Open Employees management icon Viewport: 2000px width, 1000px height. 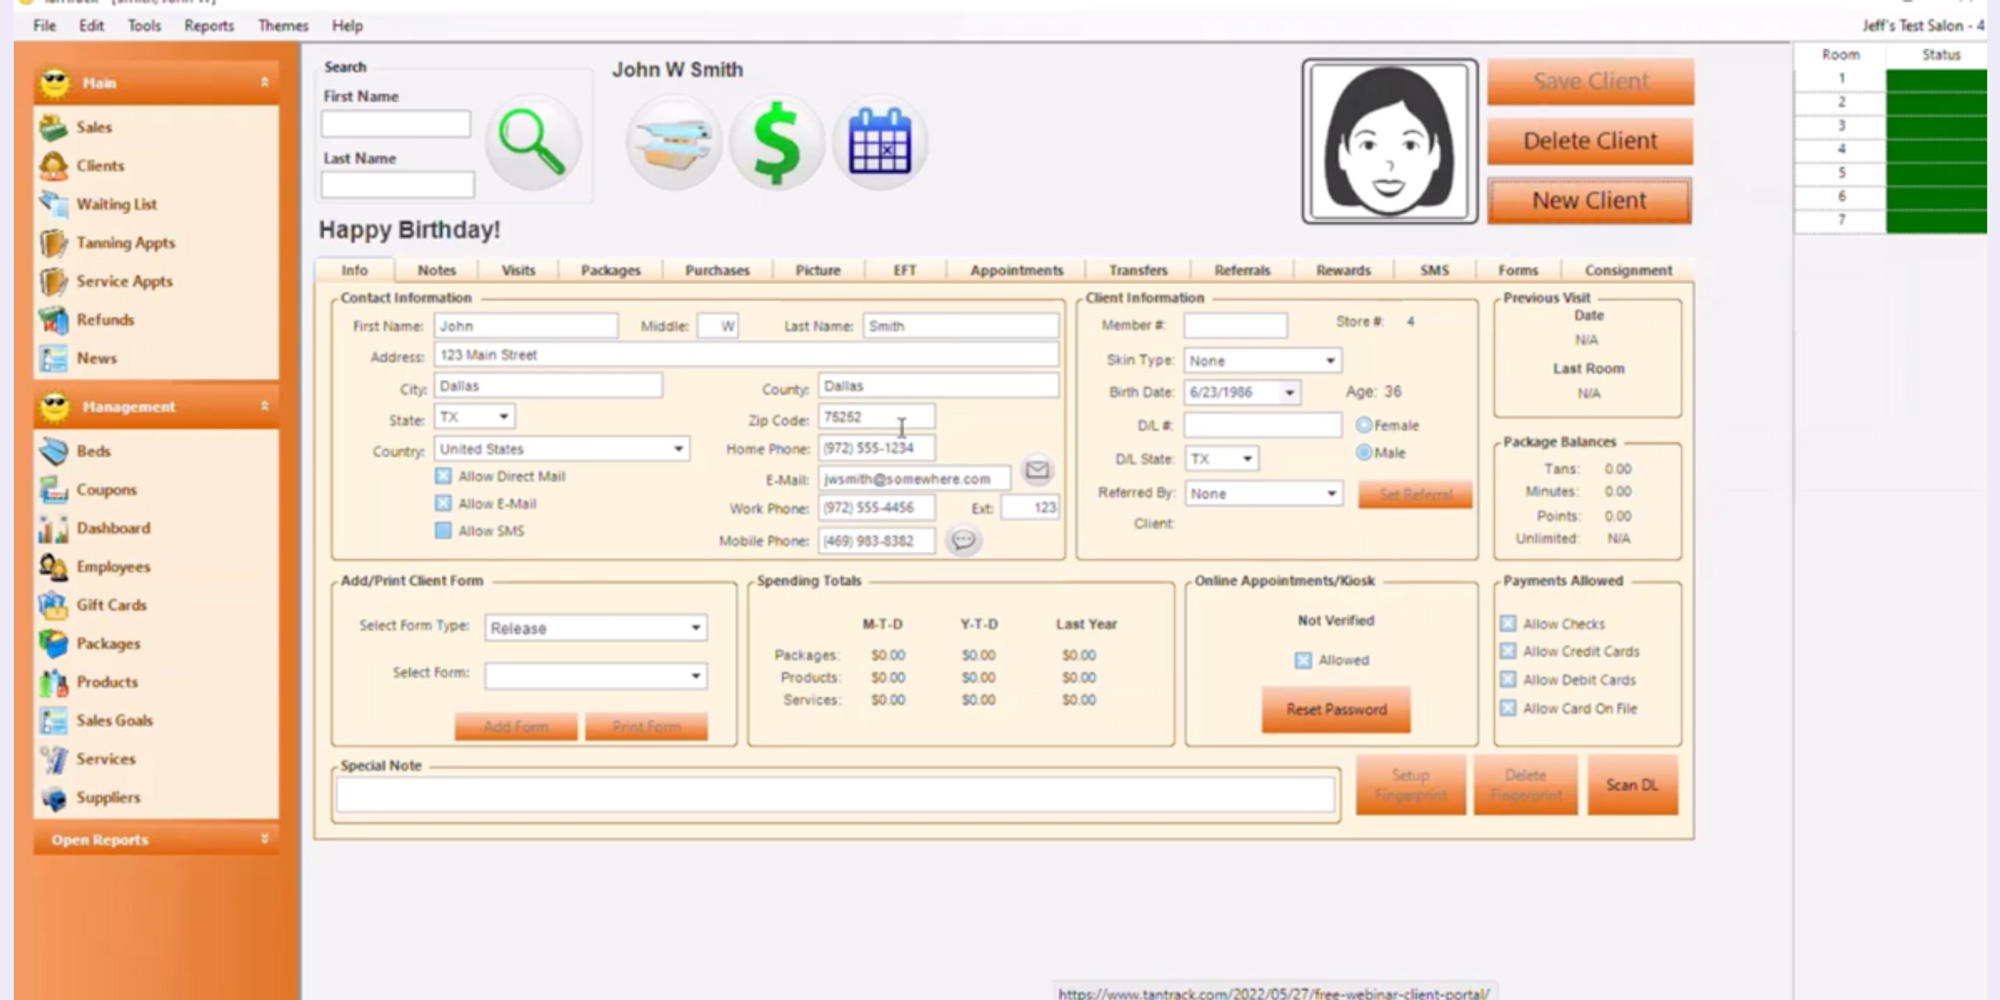click(x=53, y=567)
